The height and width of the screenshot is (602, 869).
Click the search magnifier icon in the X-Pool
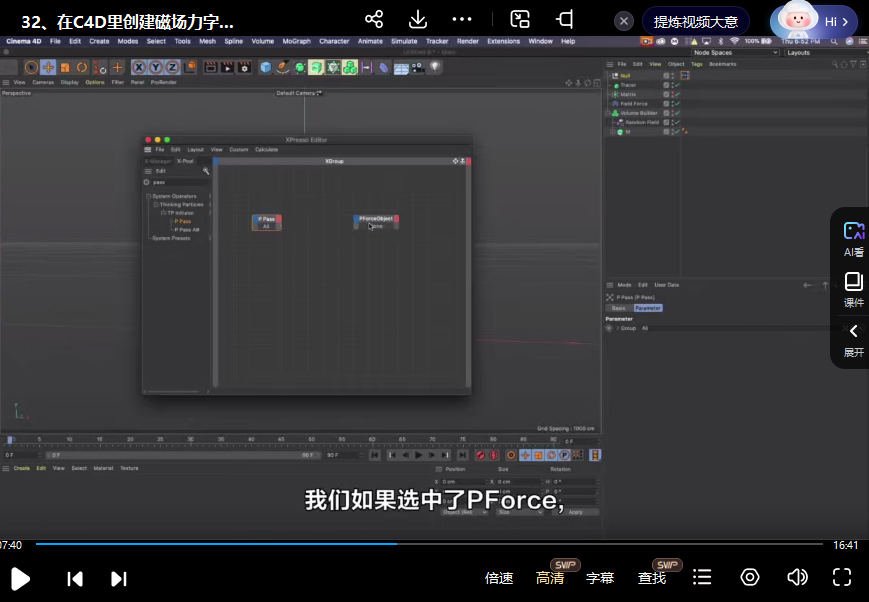[203, 171]
